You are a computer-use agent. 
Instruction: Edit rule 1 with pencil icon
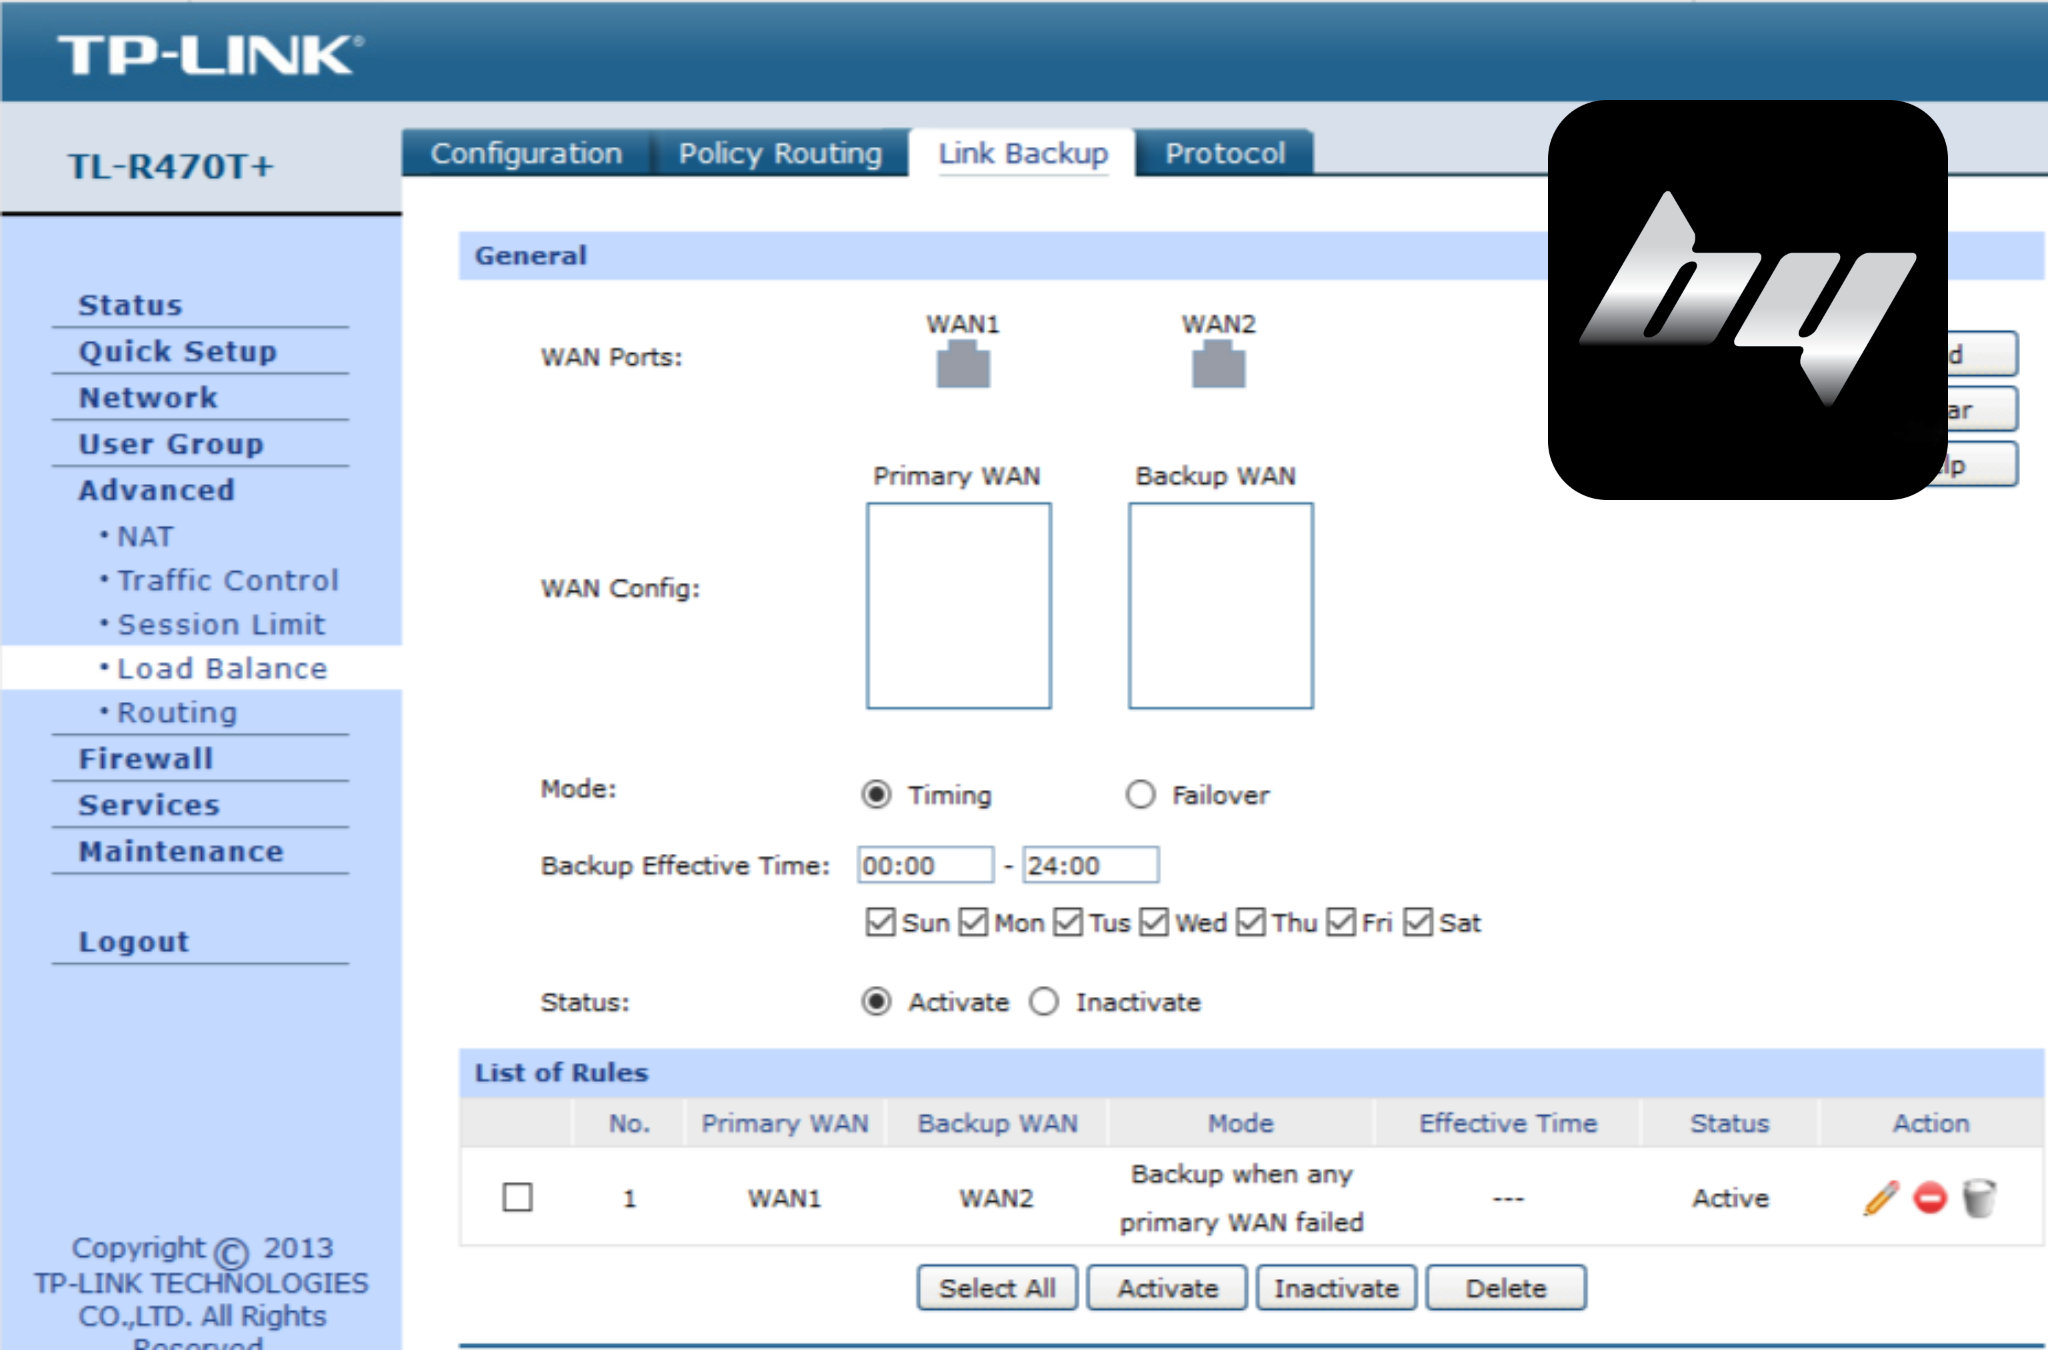click(1880, 1197)
